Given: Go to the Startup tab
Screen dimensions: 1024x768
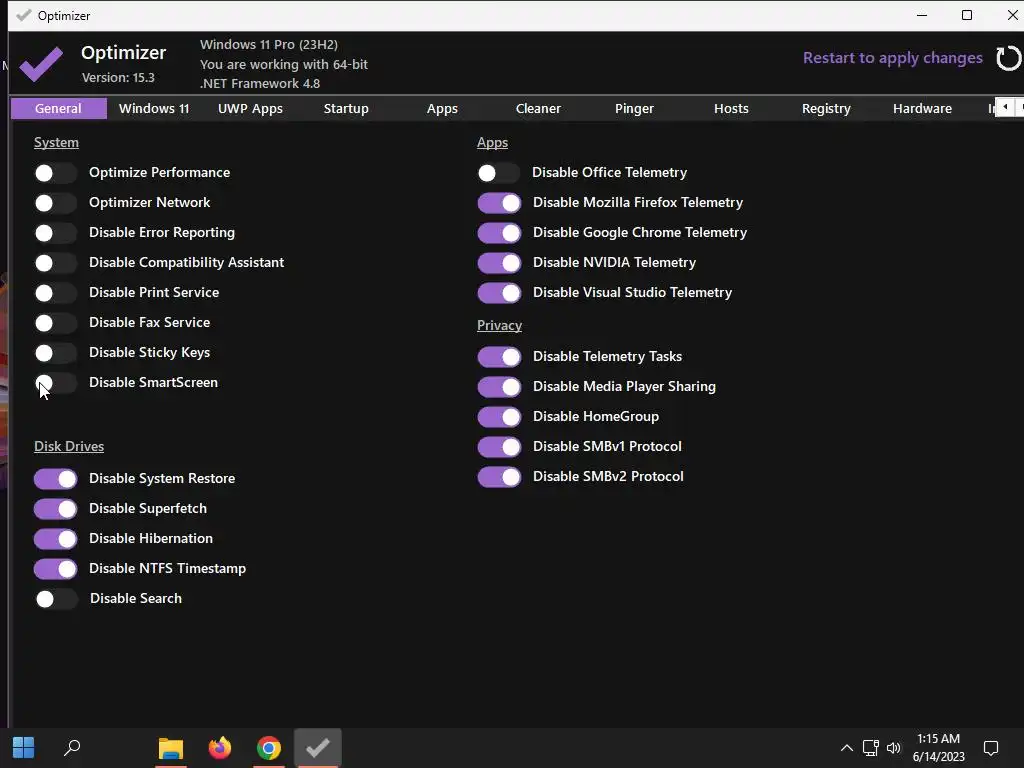Looking at the screenshot, I should point(346,108).
